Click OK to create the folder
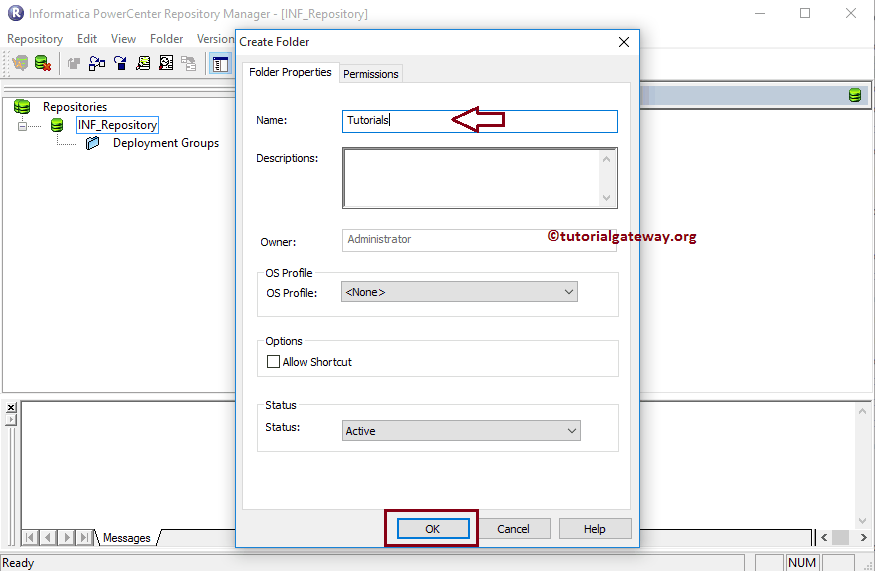 click(432, 529)
